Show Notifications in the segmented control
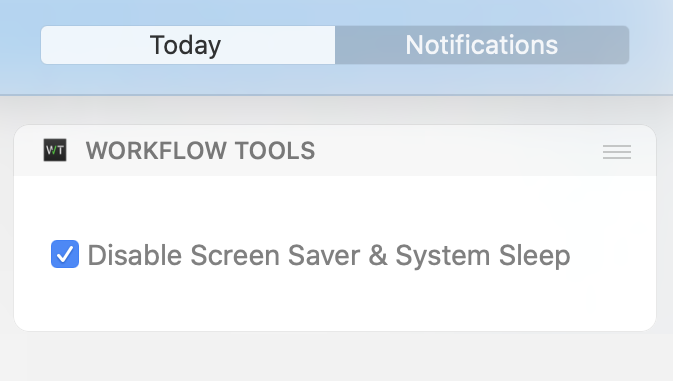Viewport: 673px width, 381px height. (x=482, y=45)
